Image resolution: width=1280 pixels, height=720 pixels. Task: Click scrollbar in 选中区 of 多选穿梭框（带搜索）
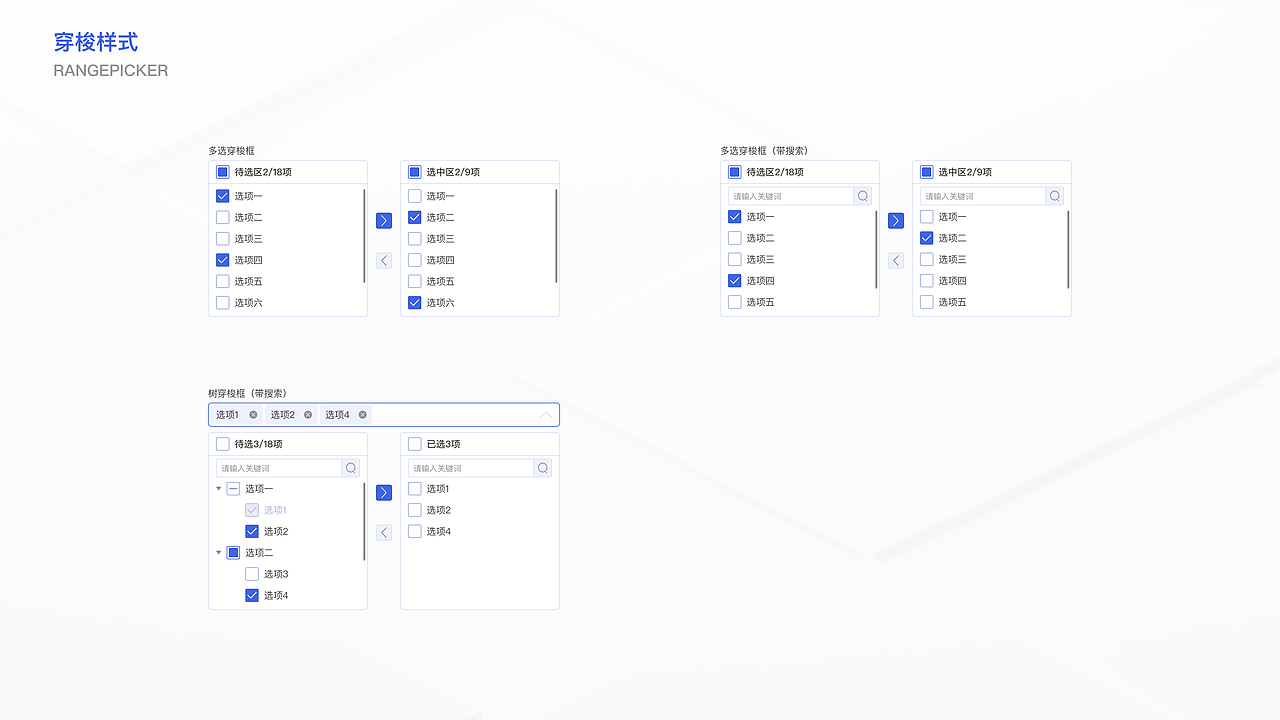click(x=1068, y=249)
